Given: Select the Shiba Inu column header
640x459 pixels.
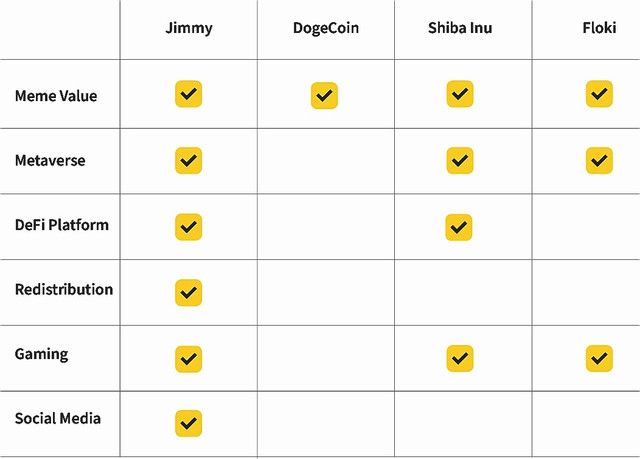Looking at the screenshot, I should tap(459, 28).
